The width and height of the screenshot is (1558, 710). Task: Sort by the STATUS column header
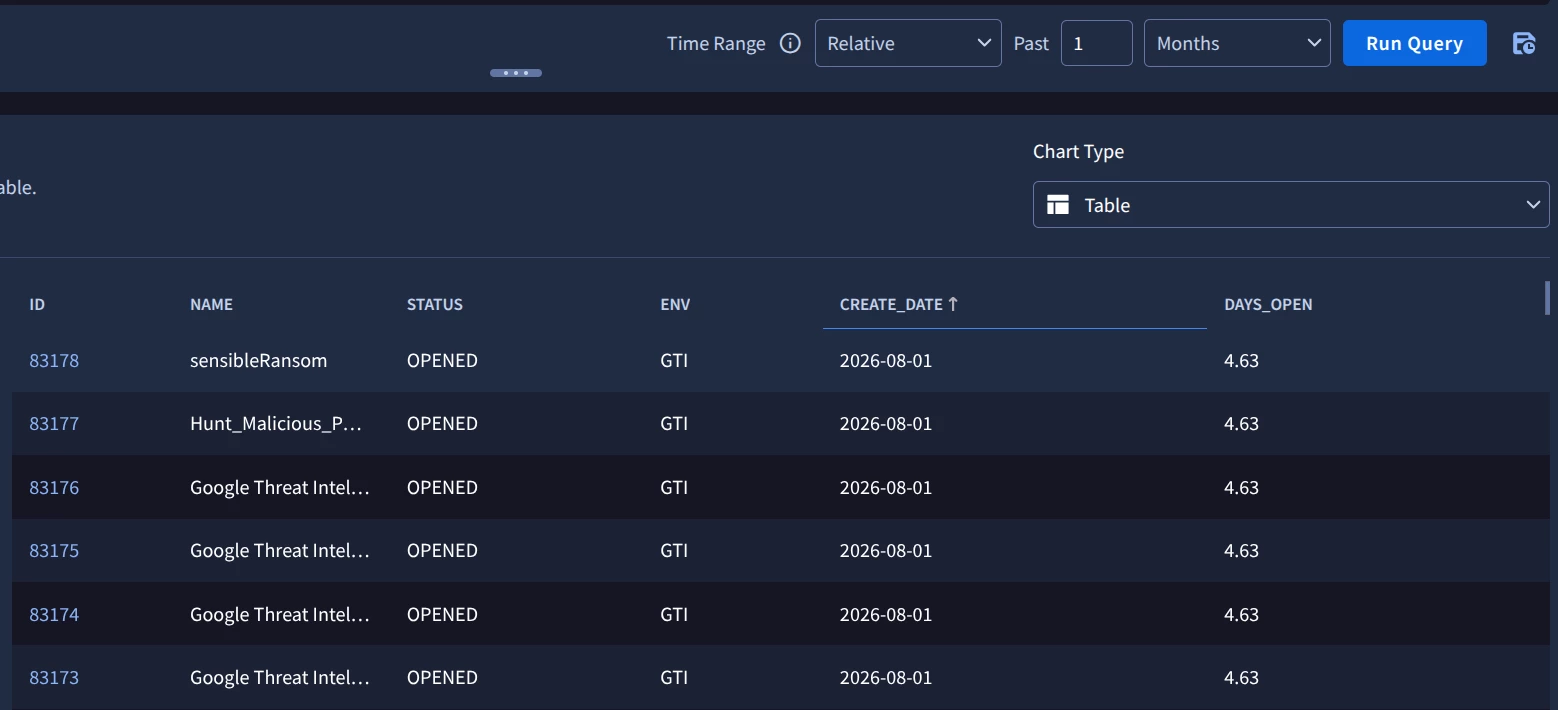(435, 304)
